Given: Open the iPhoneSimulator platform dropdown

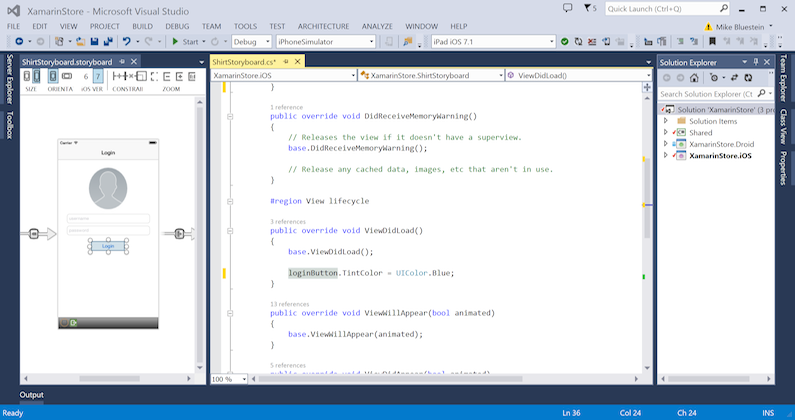Looking at the screenshot, I should (x=326, y=42).
